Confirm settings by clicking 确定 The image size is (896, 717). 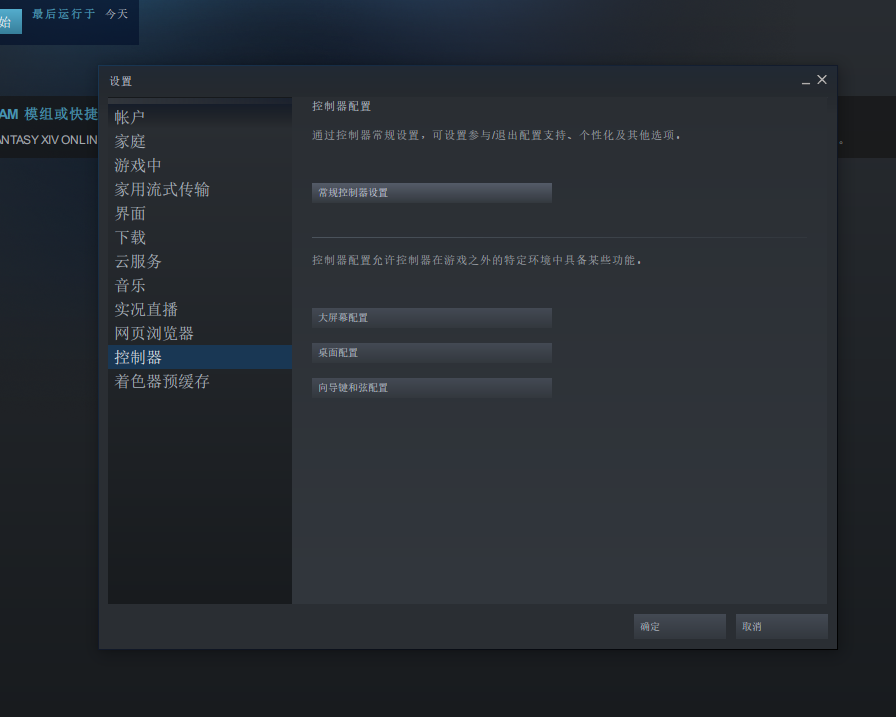click(x=679, y=625)
